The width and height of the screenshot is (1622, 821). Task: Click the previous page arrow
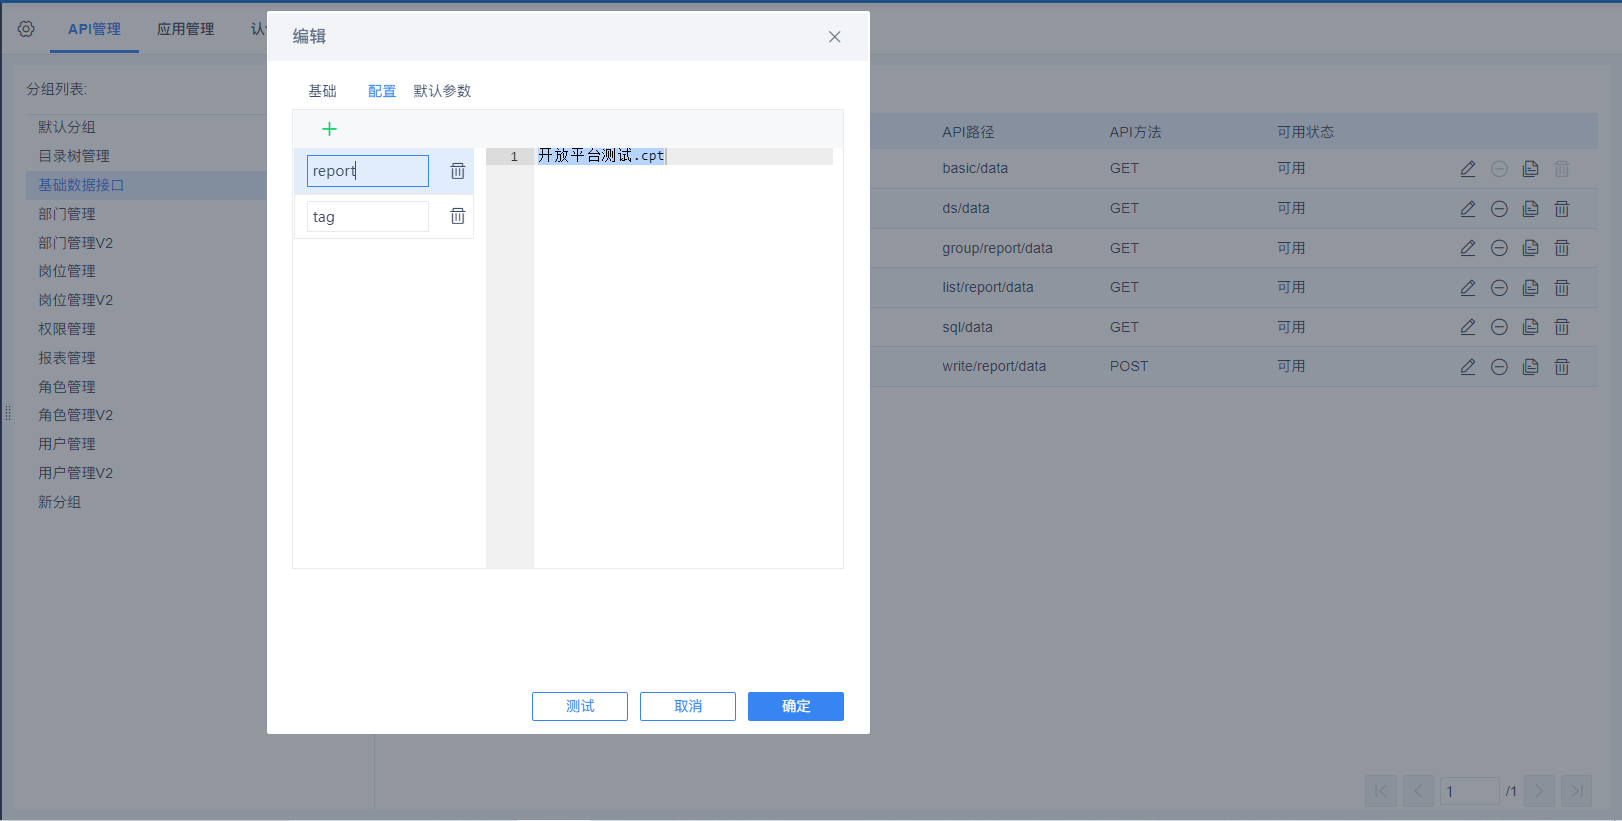[x=1418, y=791]
